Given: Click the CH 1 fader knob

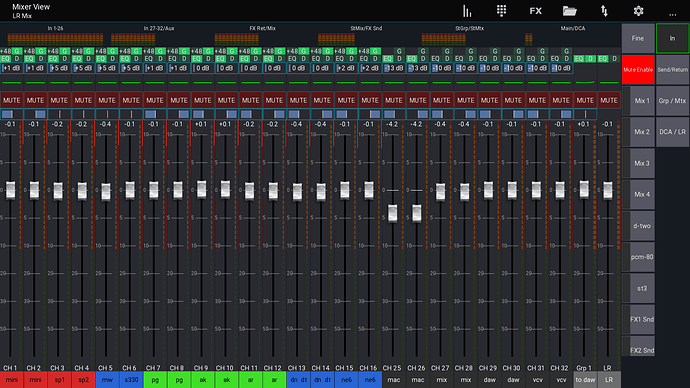Looking at the screenshot, I should [x=11, y=190].
